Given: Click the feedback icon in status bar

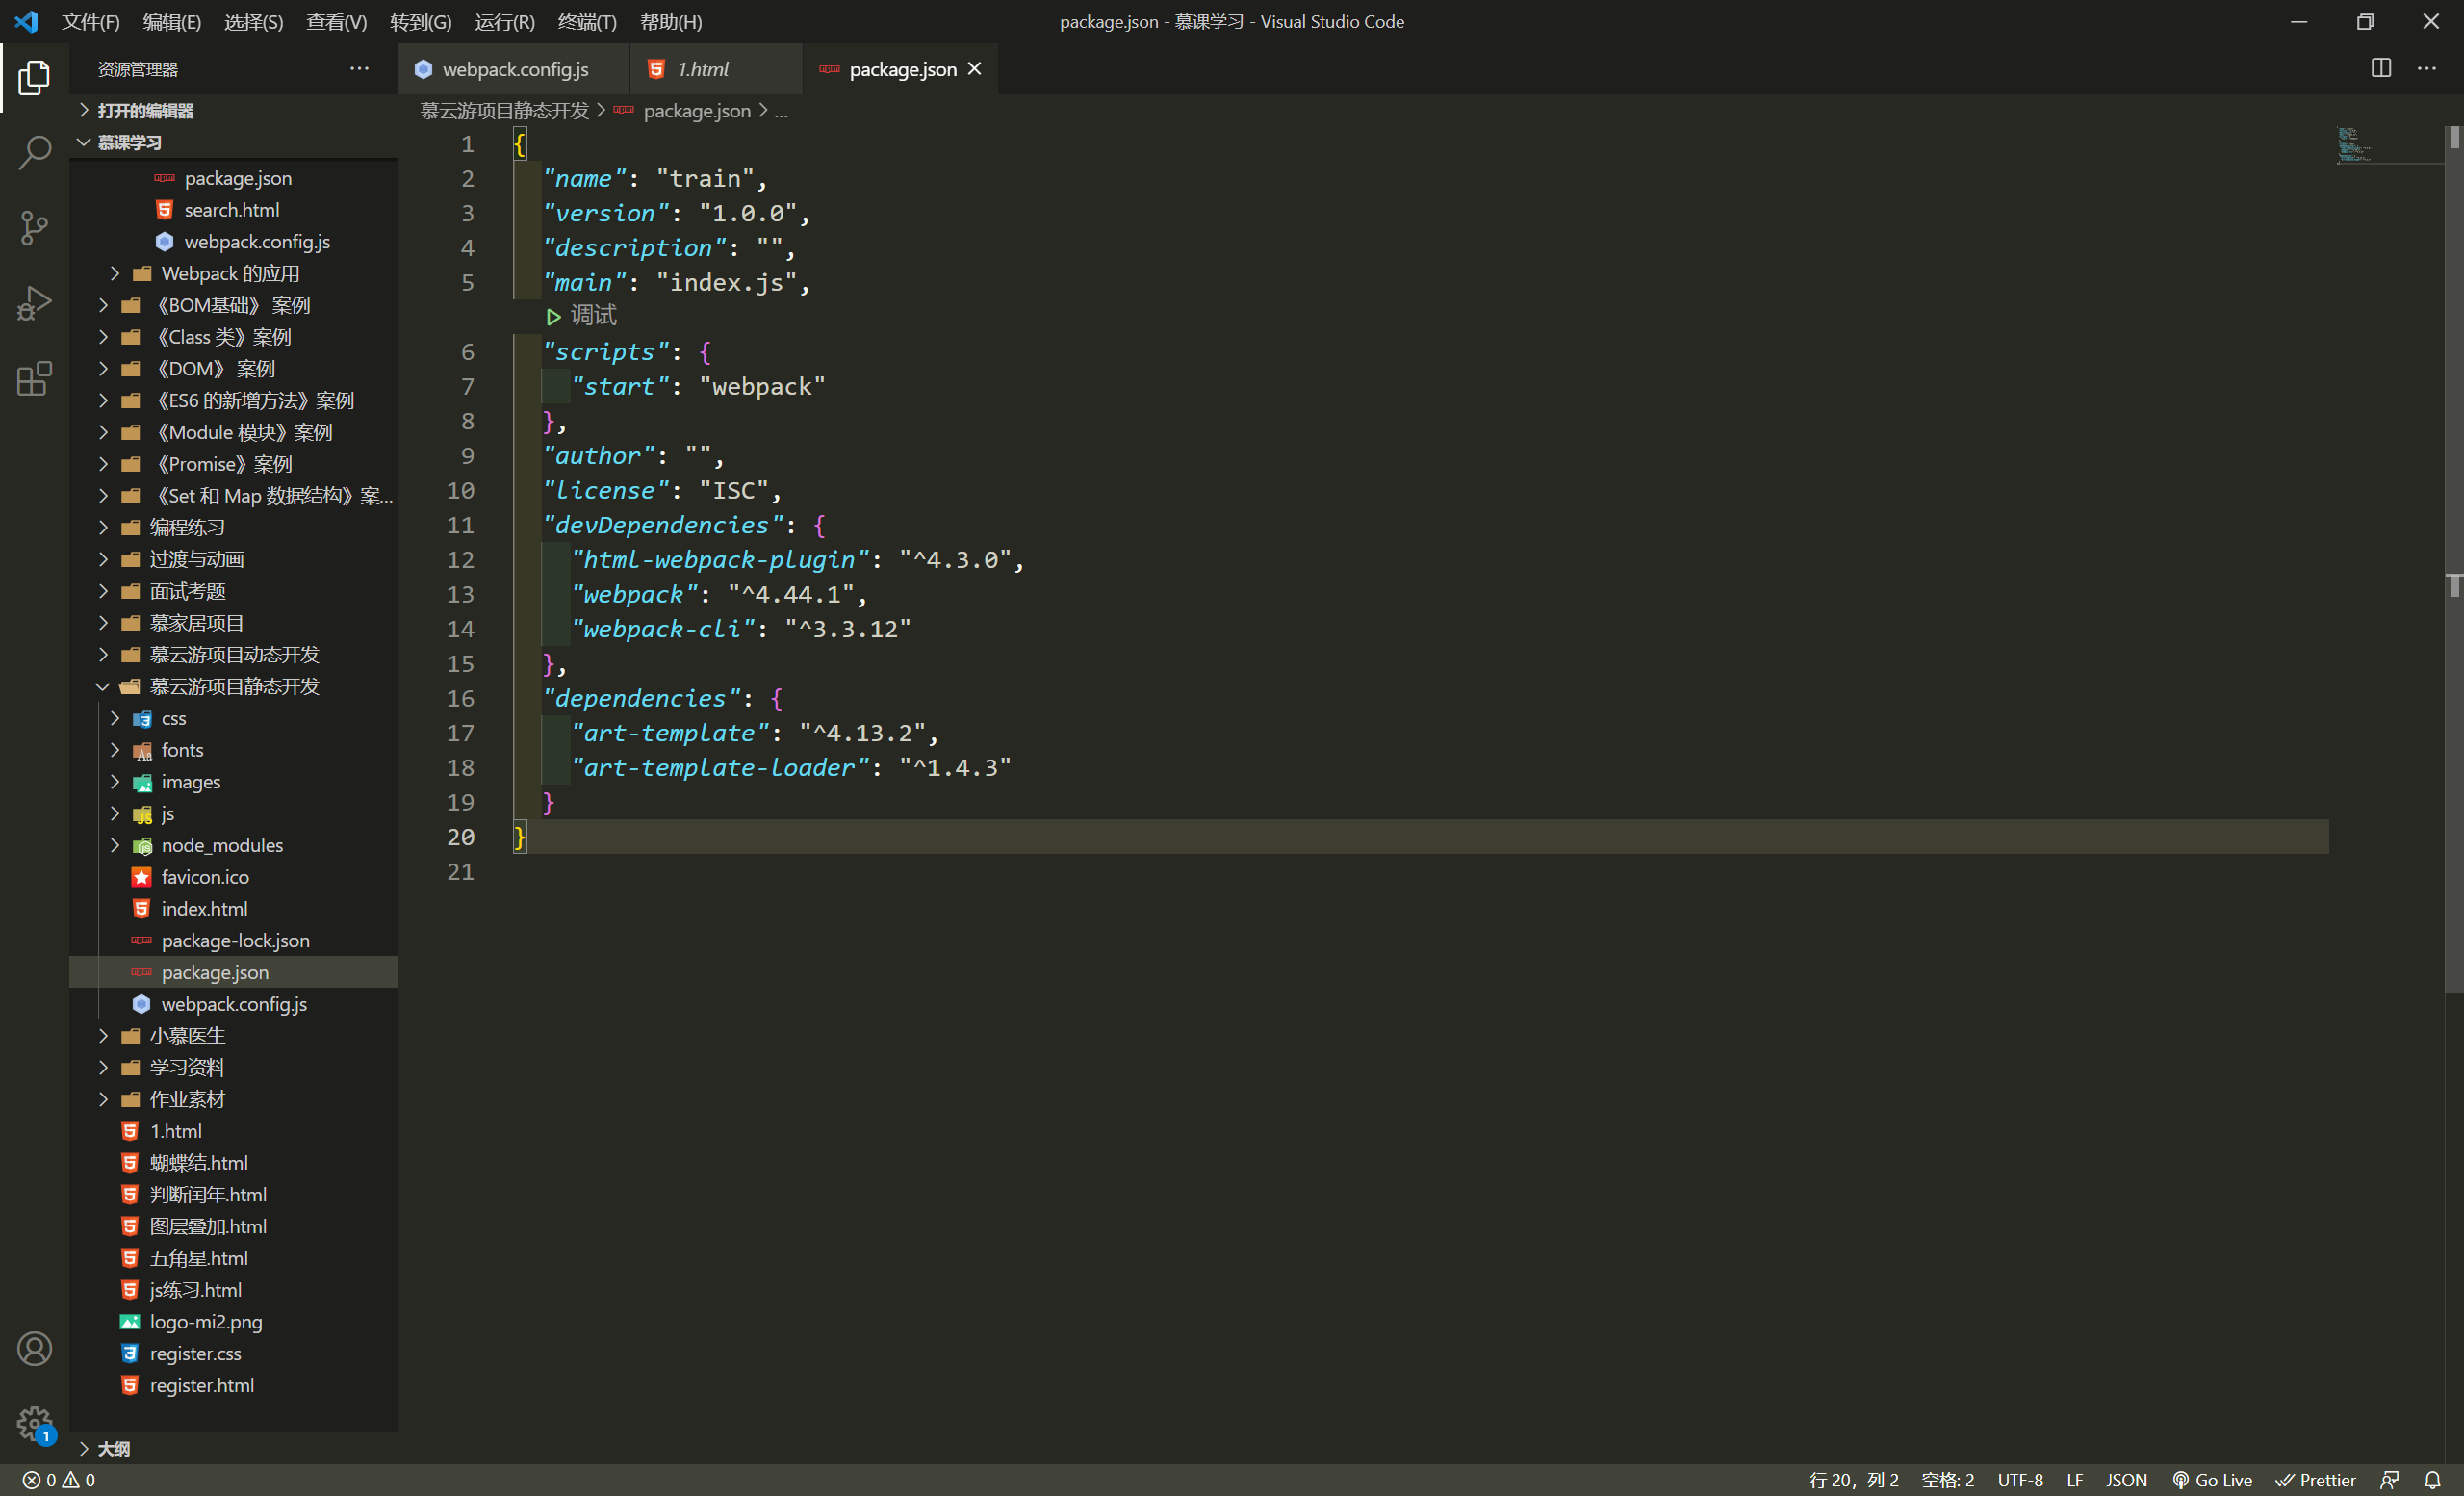Looking at the screenshot, I should point(2389,1479).
